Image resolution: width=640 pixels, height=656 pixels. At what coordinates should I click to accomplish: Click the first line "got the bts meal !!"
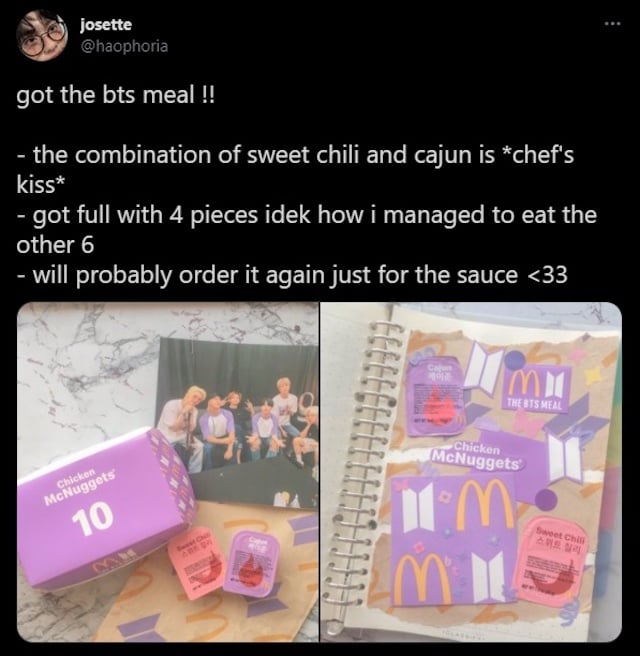click(115, 95)
